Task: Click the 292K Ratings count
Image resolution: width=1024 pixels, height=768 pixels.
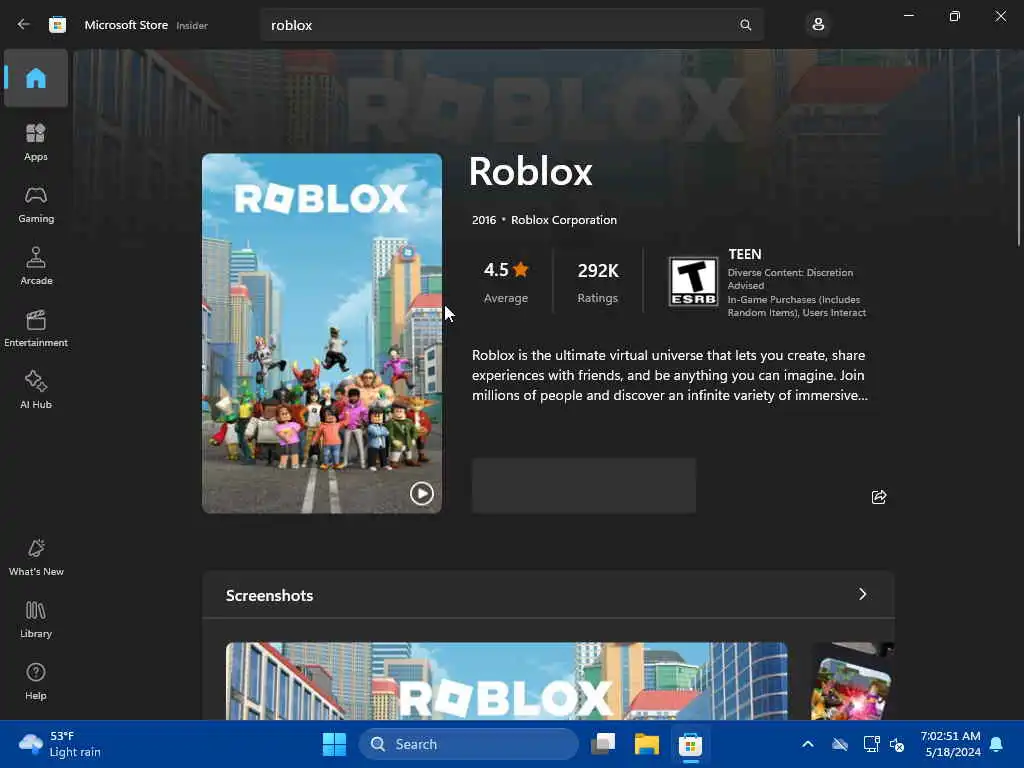Action: [598, 281]
